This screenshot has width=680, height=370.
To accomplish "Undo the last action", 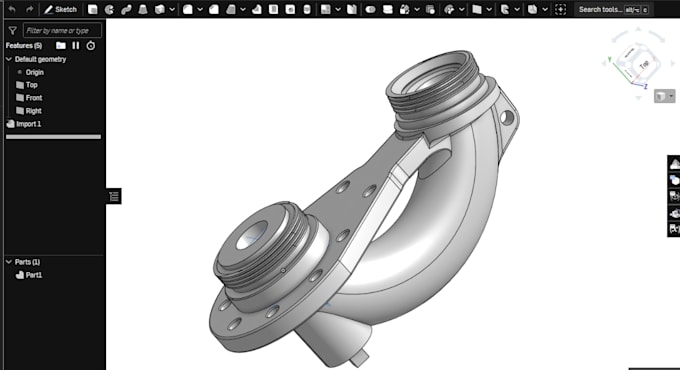I will click(x=12, y=9).
